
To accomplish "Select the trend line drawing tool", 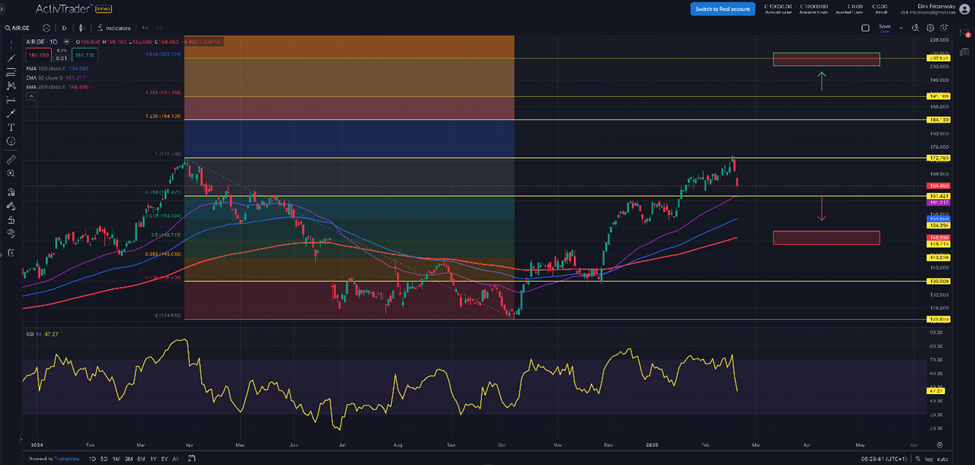I will 11,59.
